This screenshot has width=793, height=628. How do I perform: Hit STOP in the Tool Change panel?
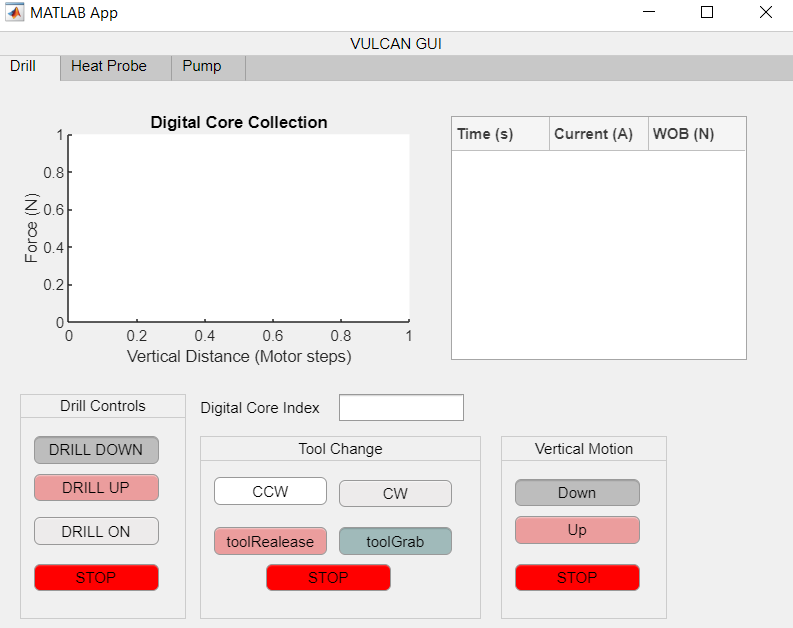[x=328, y=577]
